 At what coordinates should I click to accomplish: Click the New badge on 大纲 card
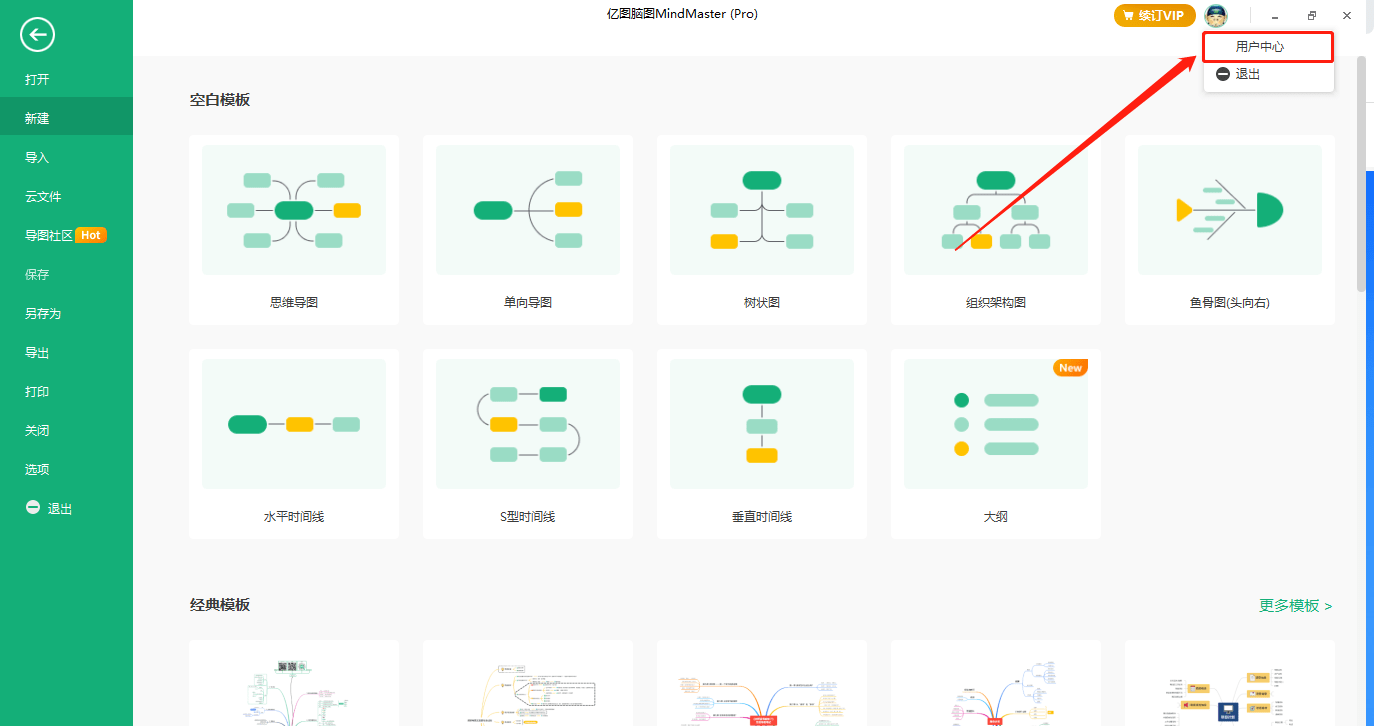point(1070,368)
